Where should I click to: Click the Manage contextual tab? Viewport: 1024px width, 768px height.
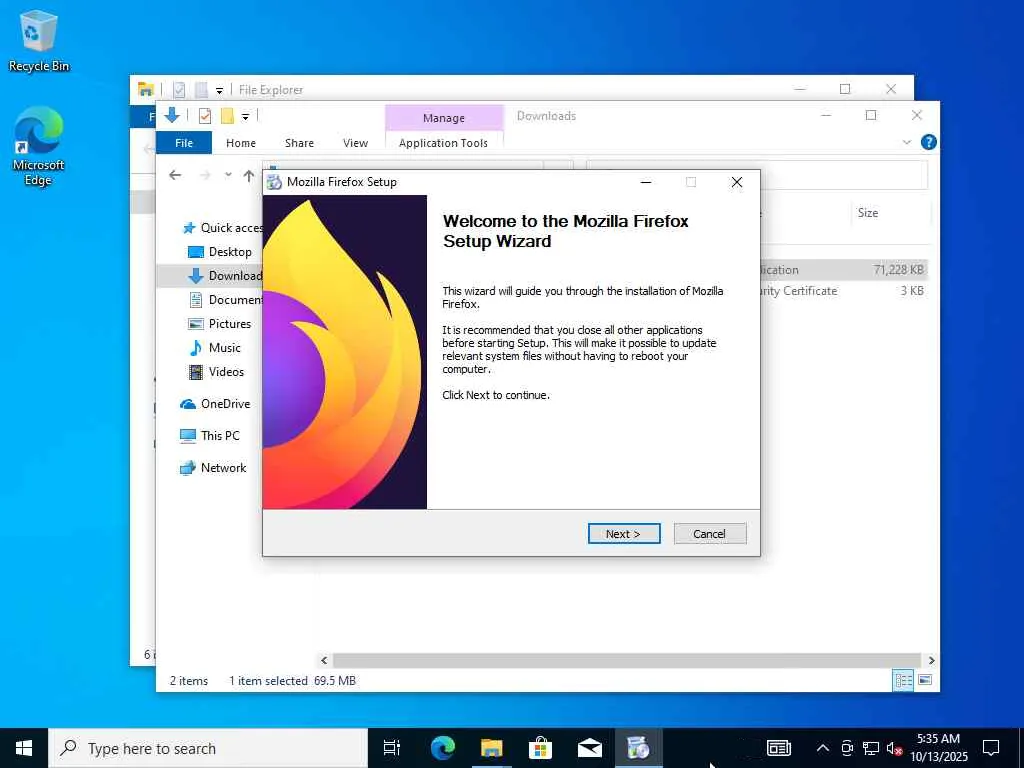coord(444,118)
